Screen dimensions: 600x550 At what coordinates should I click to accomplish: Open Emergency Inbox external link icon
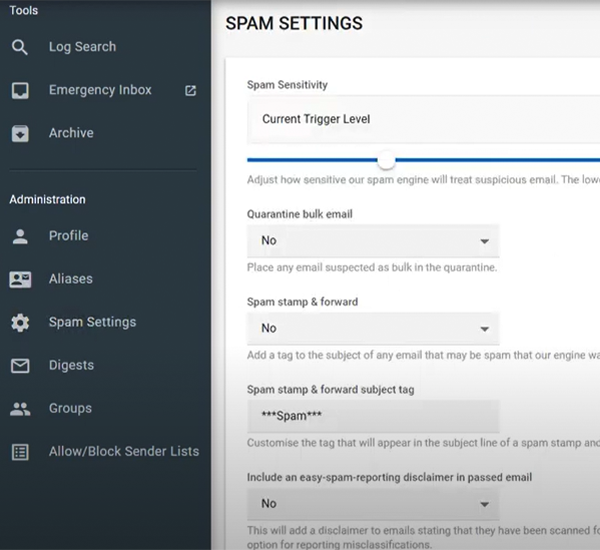(191, 90)
